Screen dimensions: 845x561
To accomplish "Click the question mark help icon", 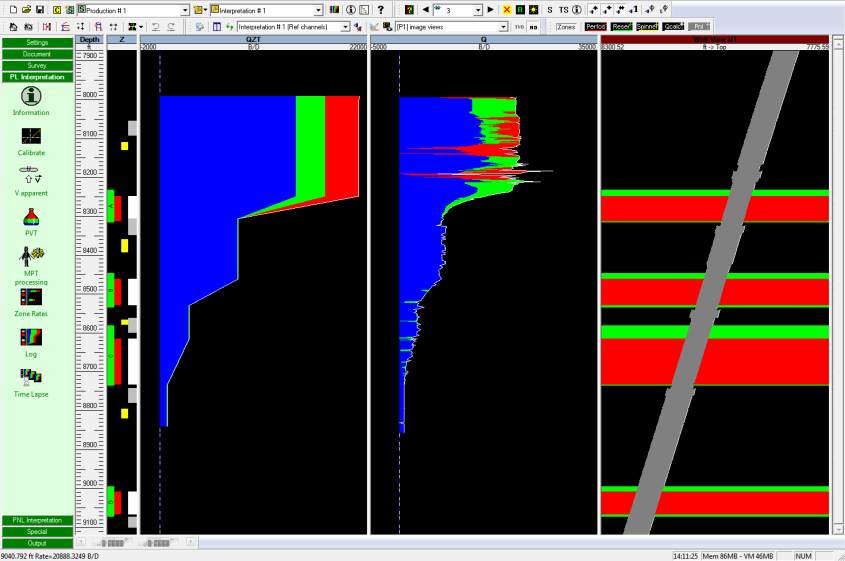I will (381, 9).
